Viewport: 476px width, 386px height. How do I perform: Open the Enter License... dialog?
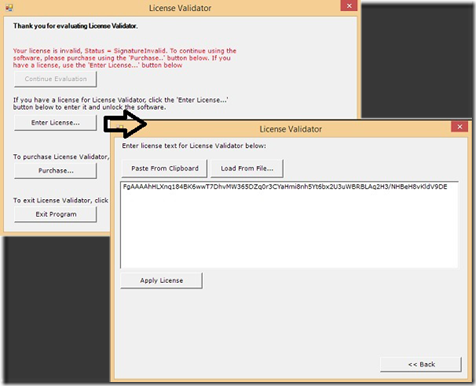click(x=55, y=123)
